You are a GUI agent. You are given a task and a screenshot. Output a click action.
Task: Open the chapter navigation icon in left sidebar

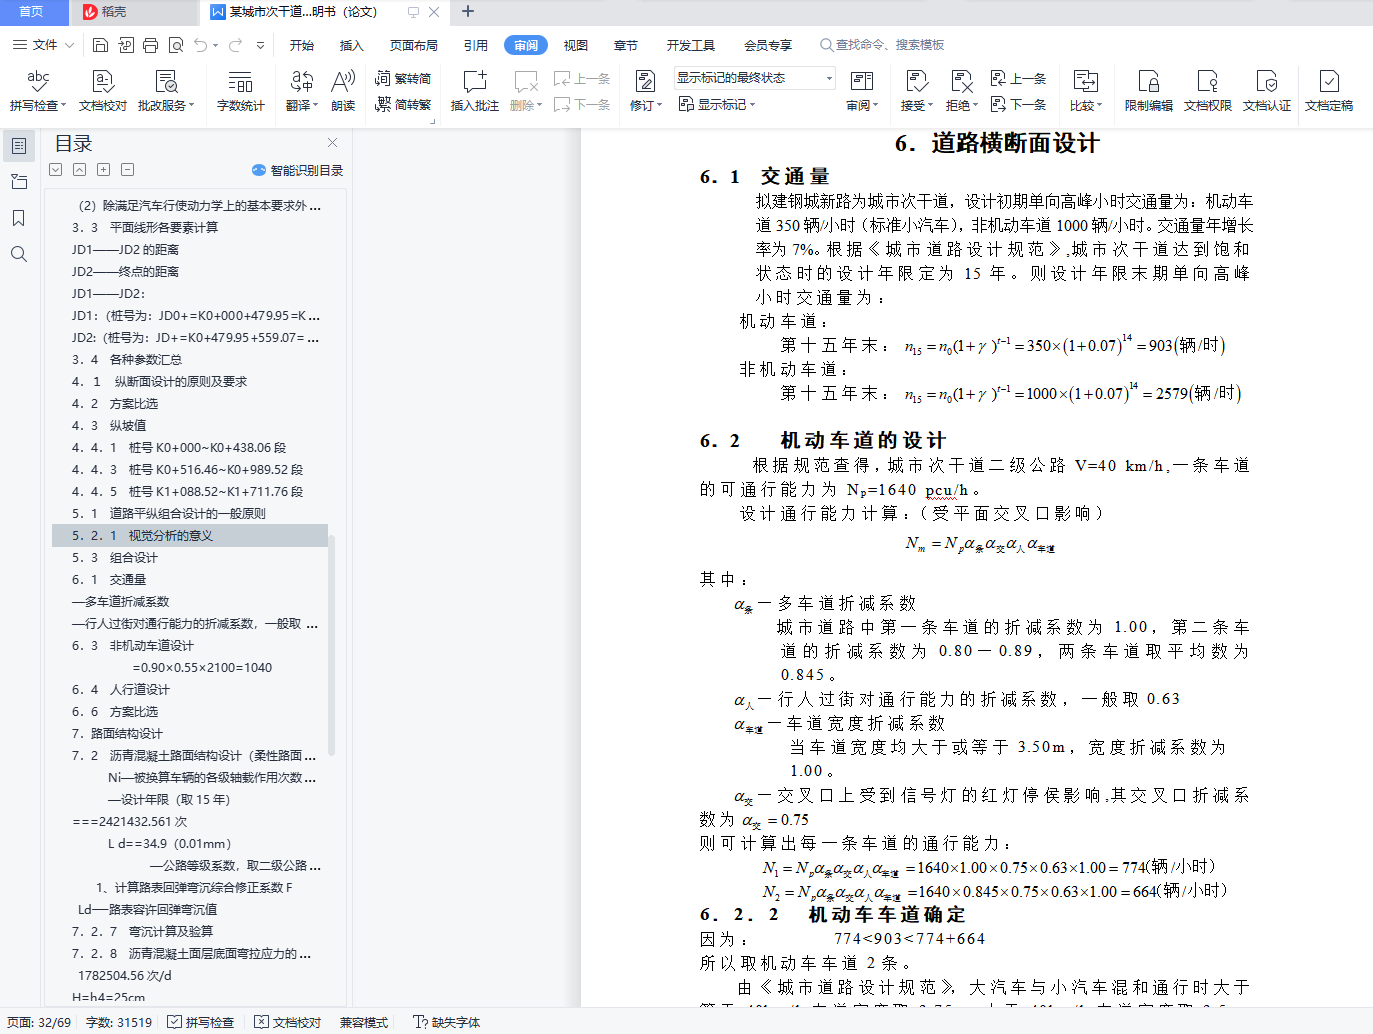coord(19,182)
